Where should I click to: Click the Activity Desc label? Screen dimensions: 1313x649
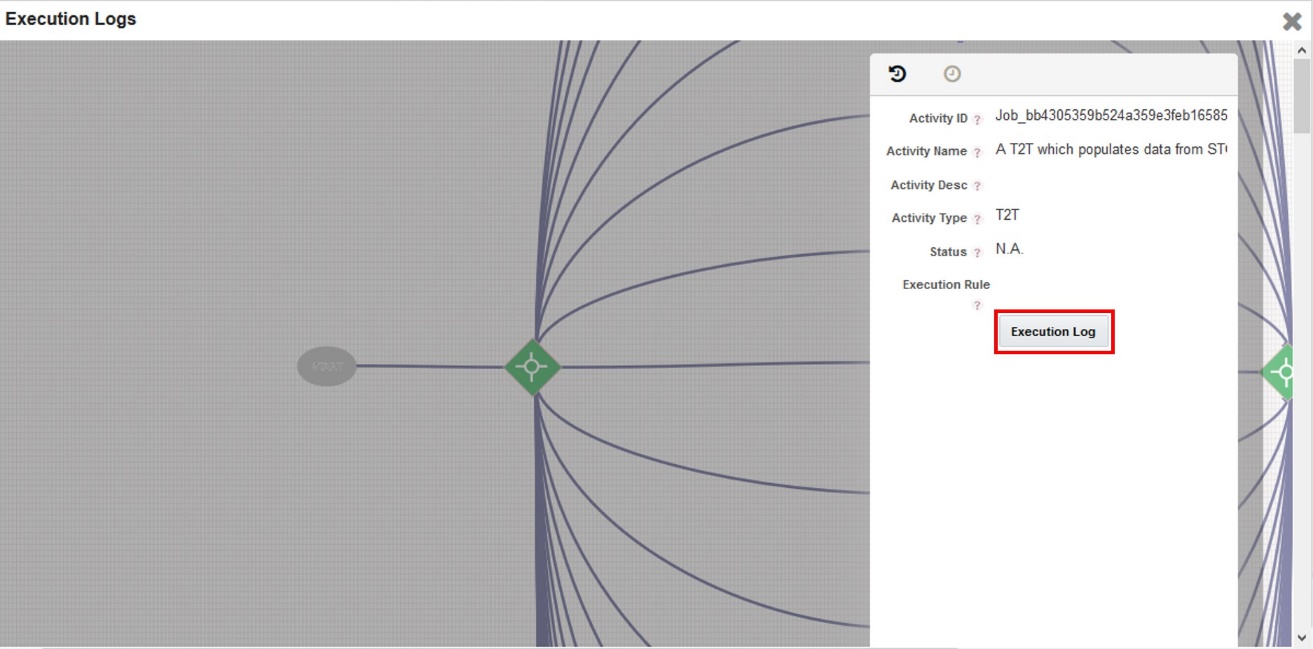click(928, 185)
